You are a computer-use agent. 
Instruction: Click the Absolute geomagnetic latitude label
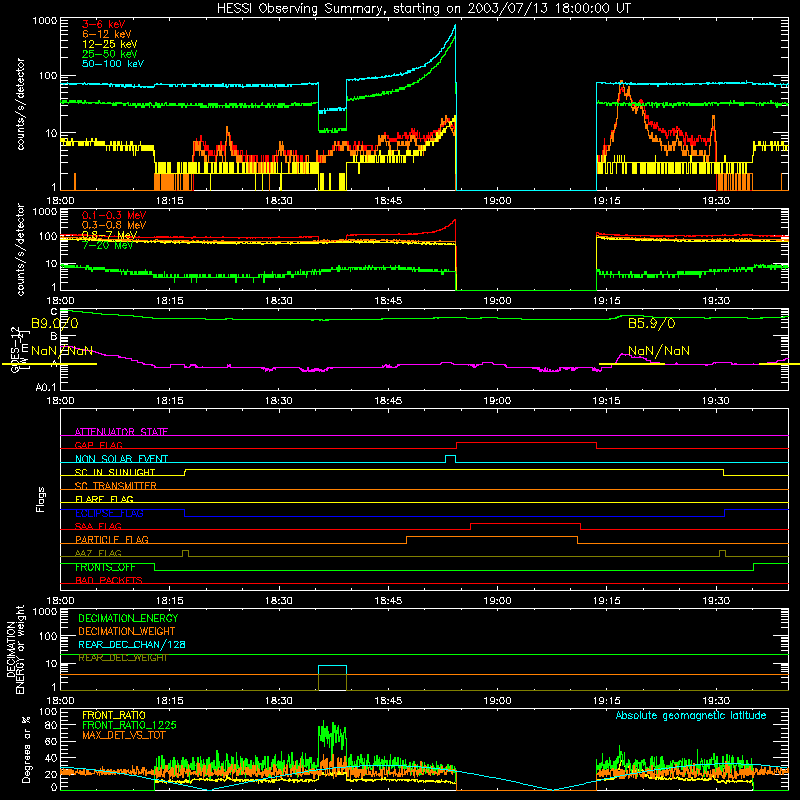click(x=691, y=716)
